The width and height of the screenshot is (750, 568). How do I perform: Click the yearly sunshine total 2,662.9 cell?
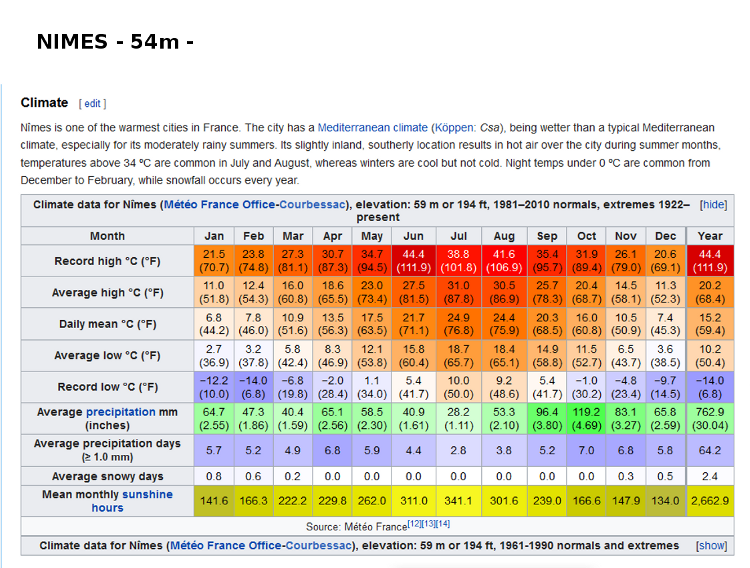[711, 501]
